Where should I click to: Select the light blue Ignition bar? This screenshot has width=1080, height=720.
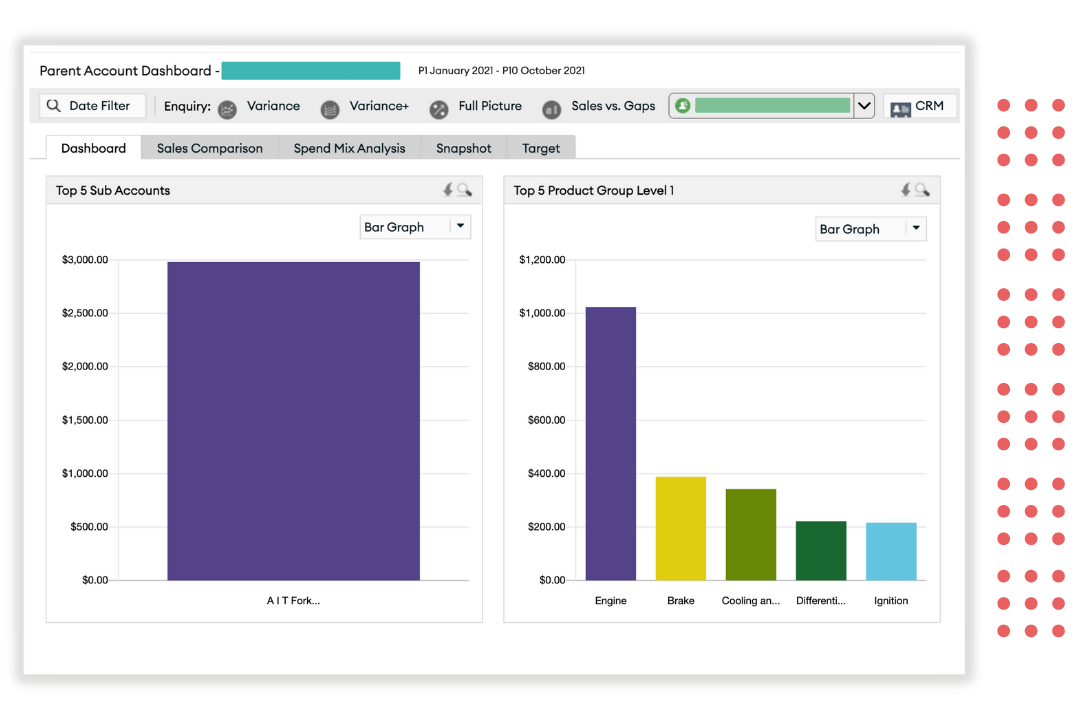pos(891,551)
